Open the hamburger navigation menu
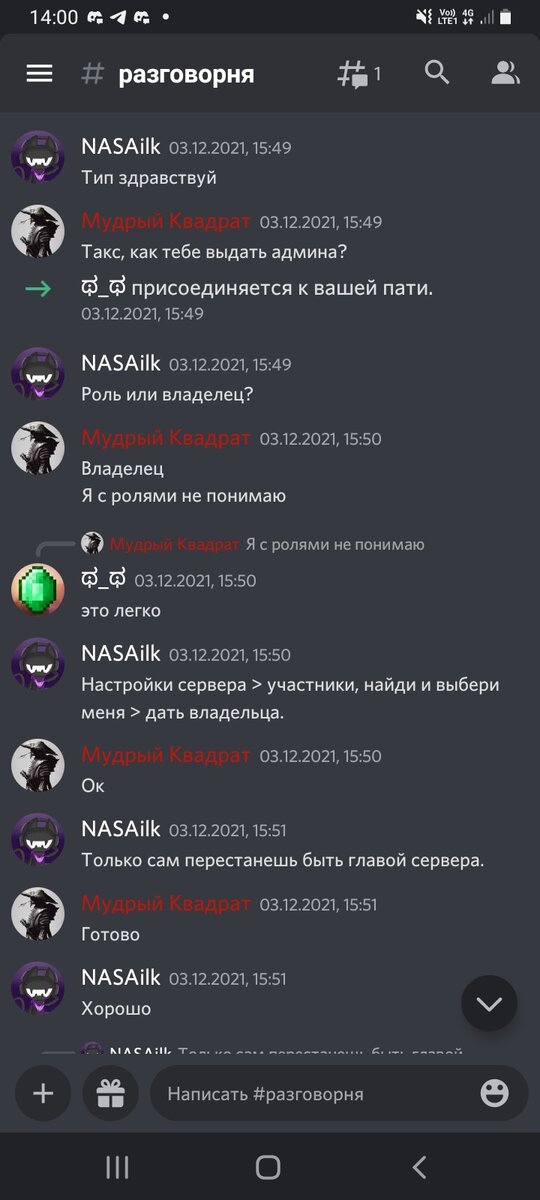540x1200 pixels. pos(40,73)
